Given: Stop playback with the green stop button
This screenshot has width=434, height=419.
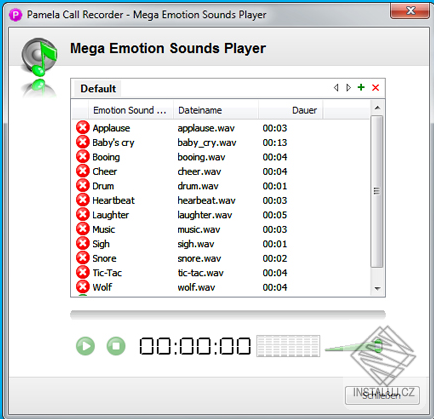Looking at the screenshot, I should pyautogui.click(x=116, y=346).
